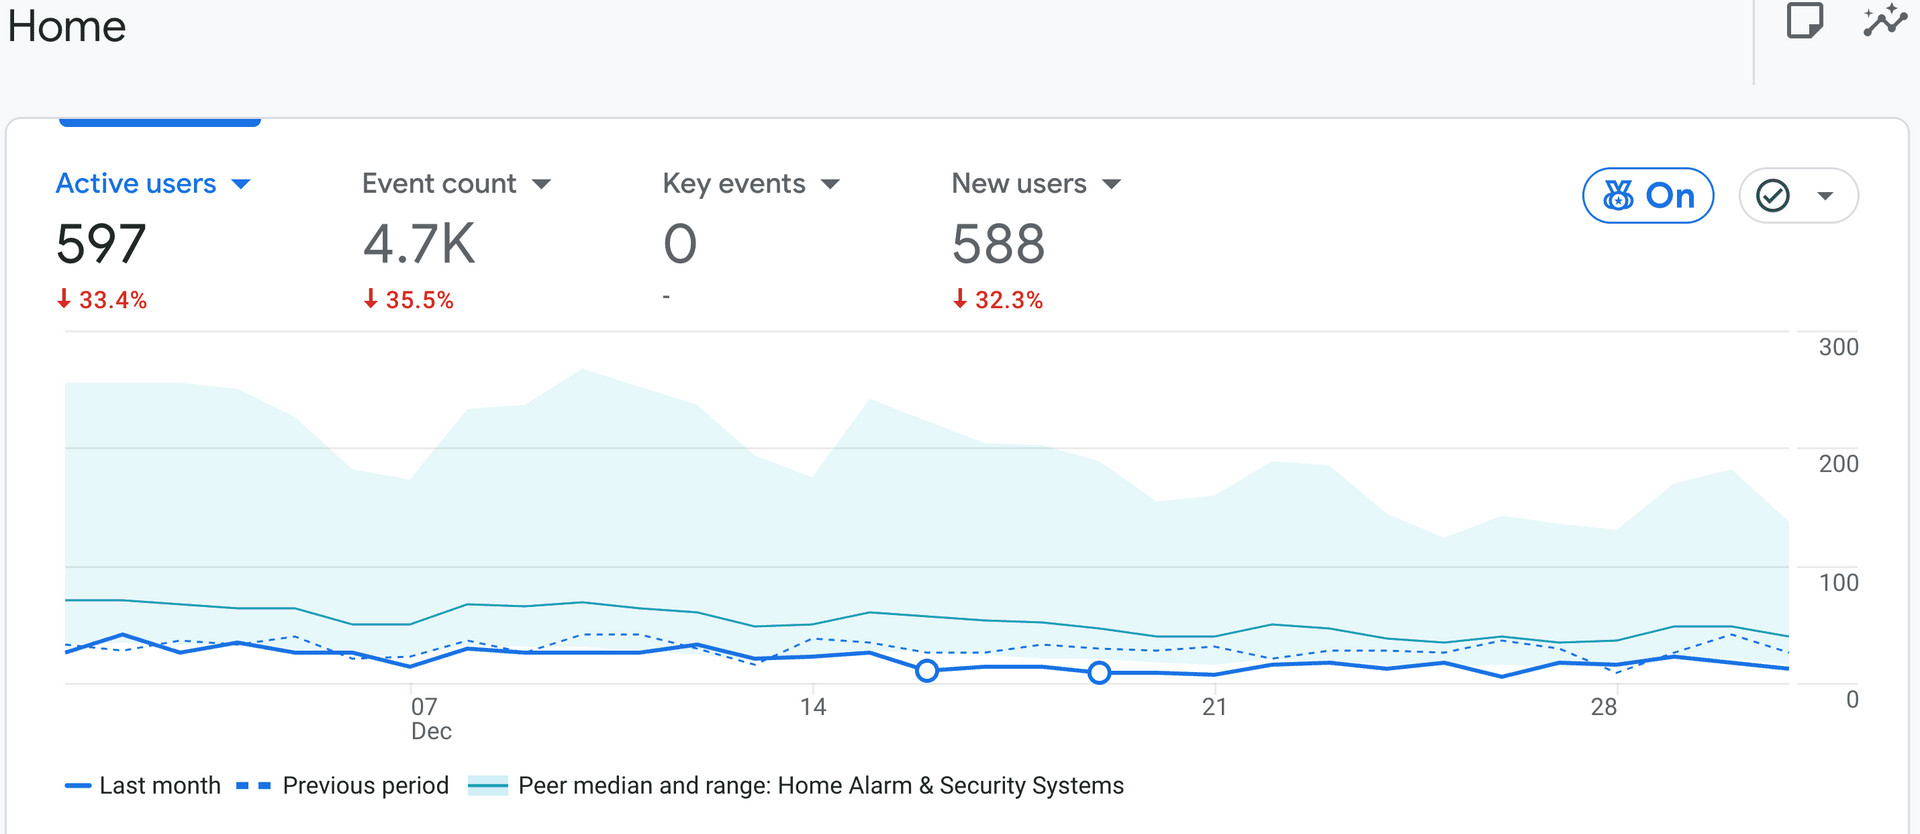
Task: Click the Previous period dashed legend swatch
Action: point(253,786)
